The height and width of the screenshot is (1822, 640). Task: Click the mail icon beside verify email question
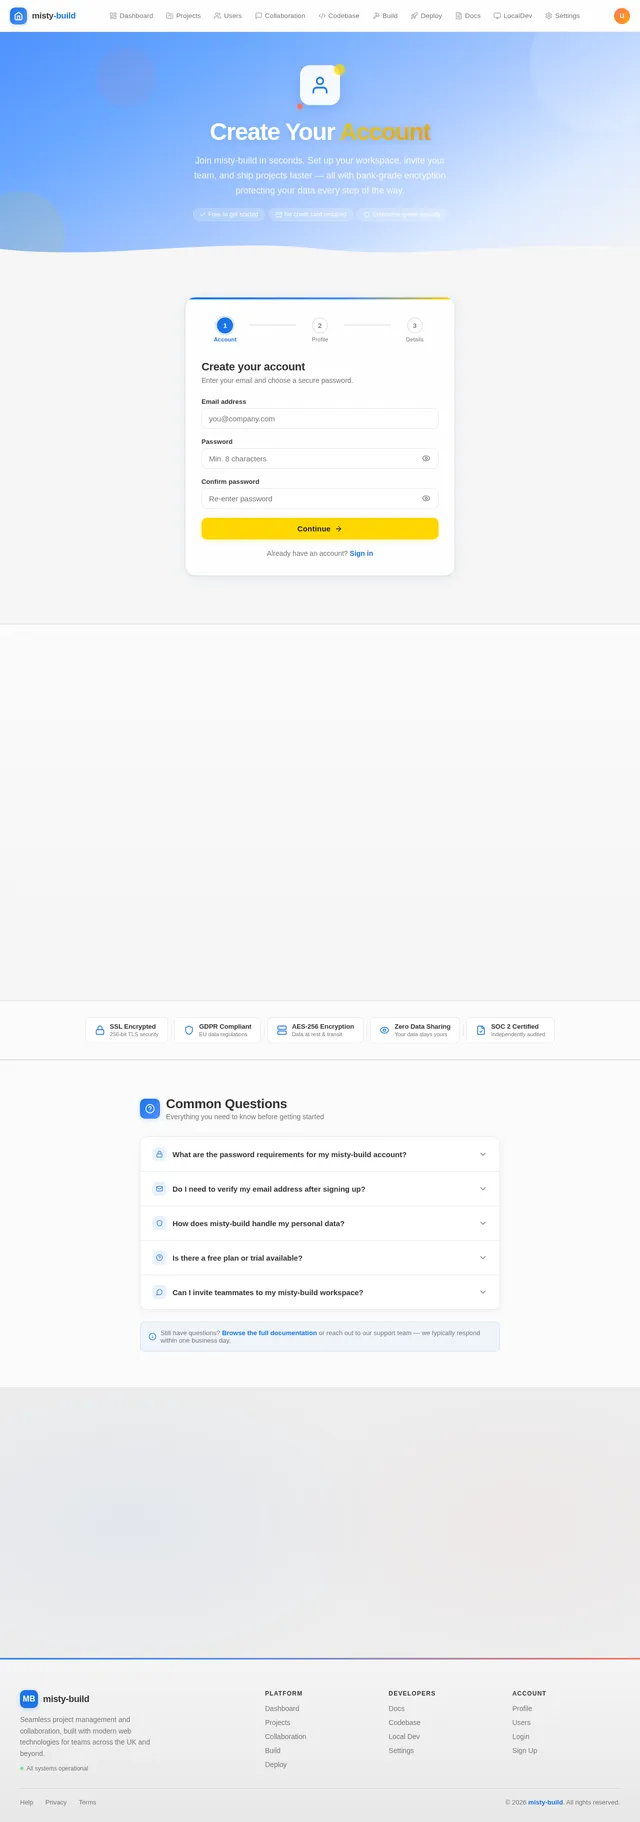[x=159, y=1189]
